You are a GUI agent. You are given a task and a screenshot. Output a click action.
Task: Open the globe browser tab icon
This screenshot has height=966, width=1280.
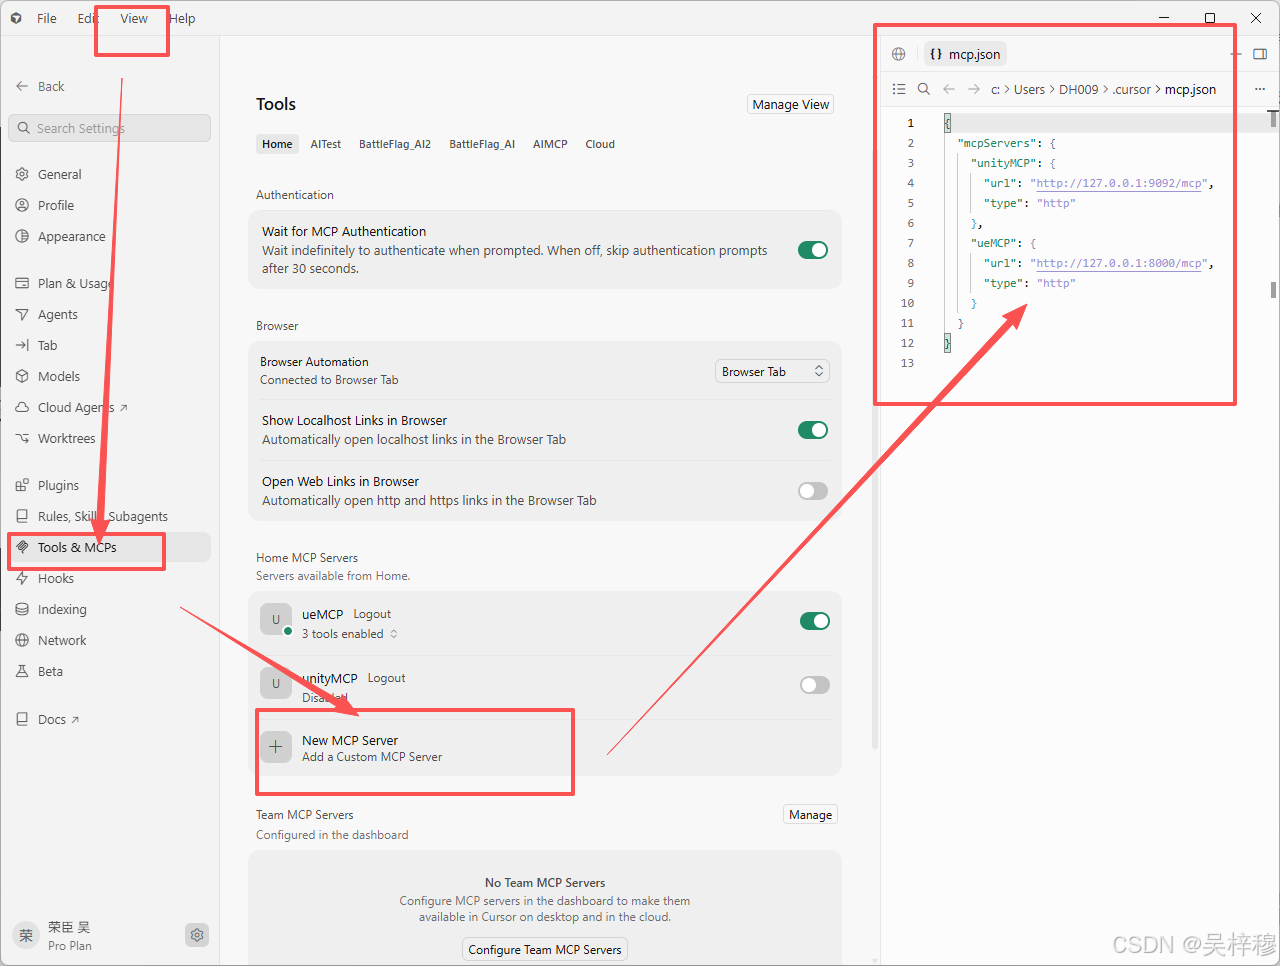pos(899,54)
